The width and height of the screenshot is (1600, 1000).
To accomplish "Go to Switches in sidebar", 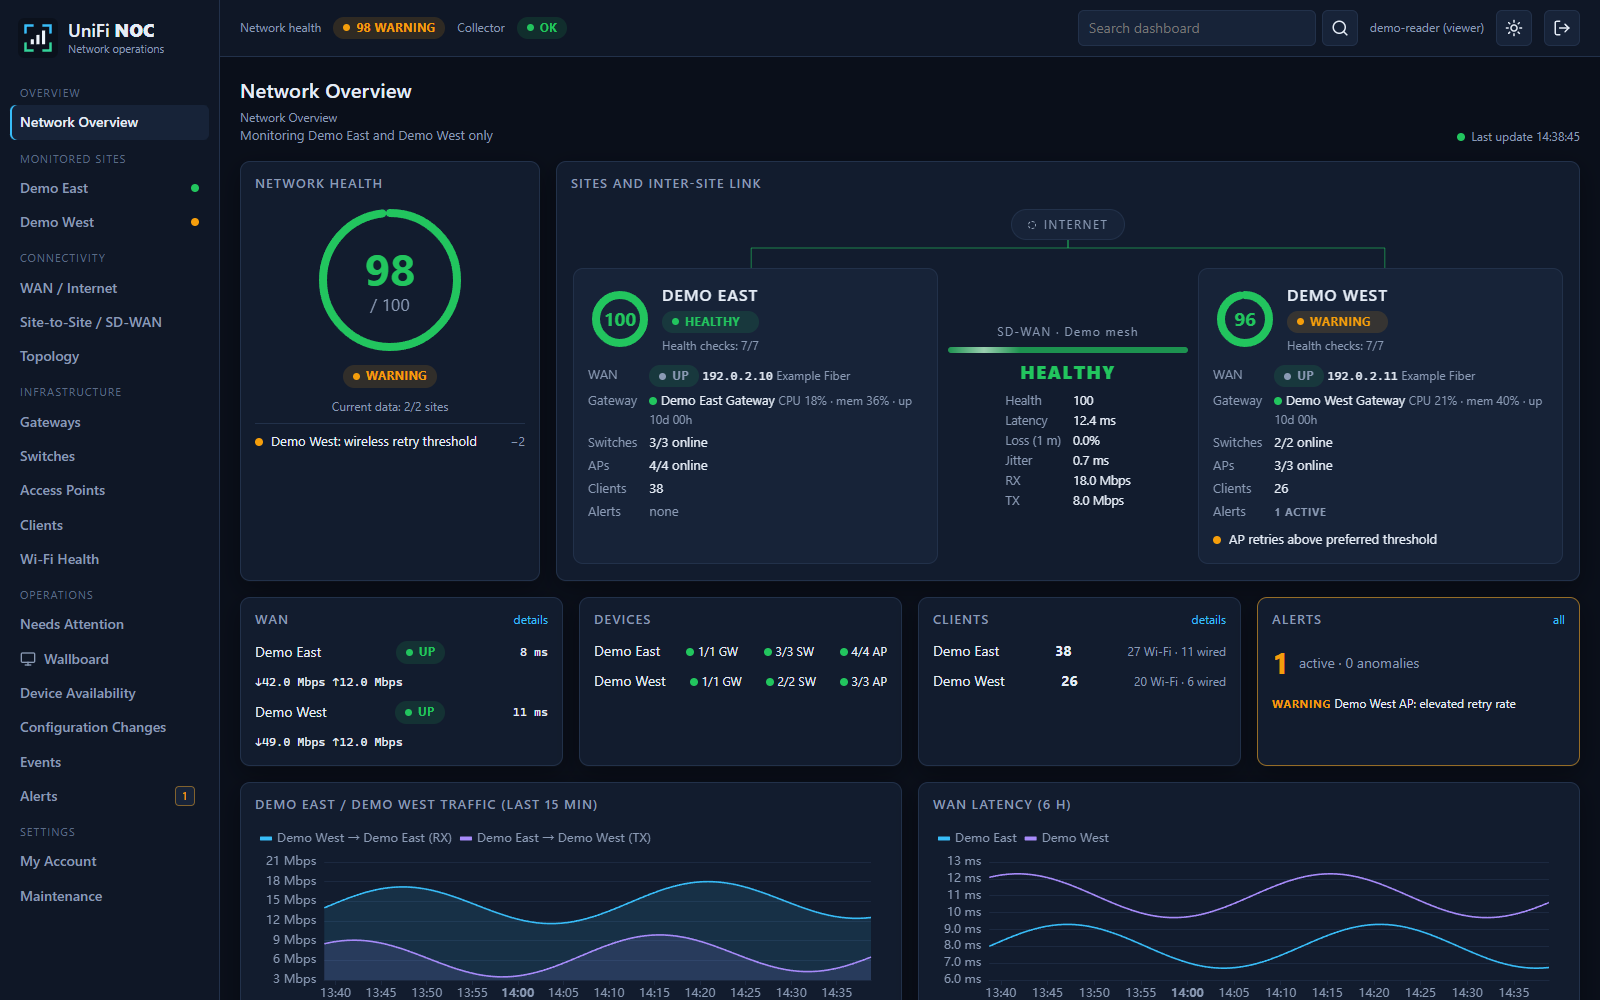I will click(110, 456).
